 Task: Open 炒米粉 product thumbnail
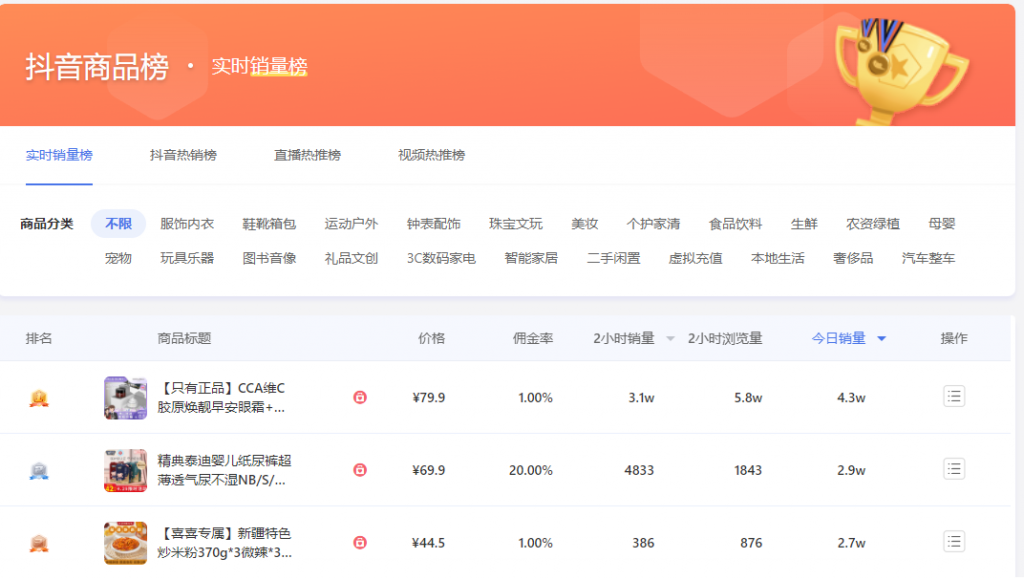point(125,543)
